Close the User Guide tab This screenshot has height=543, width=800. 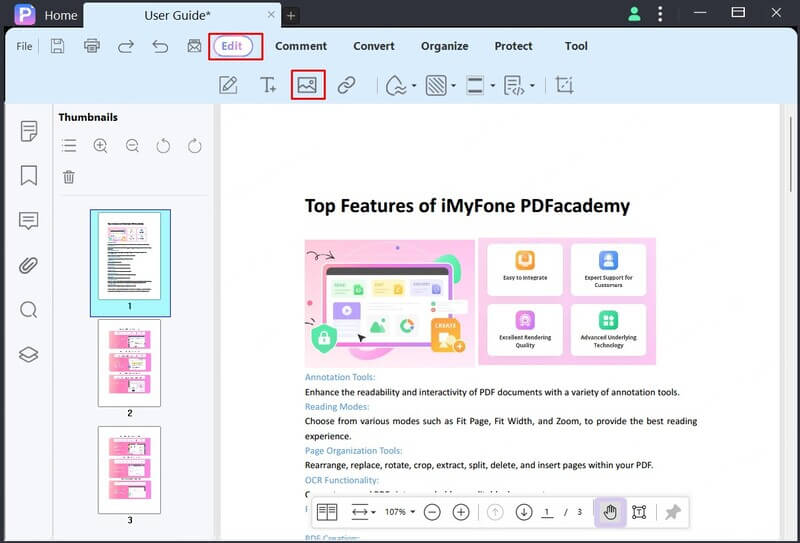271,15
